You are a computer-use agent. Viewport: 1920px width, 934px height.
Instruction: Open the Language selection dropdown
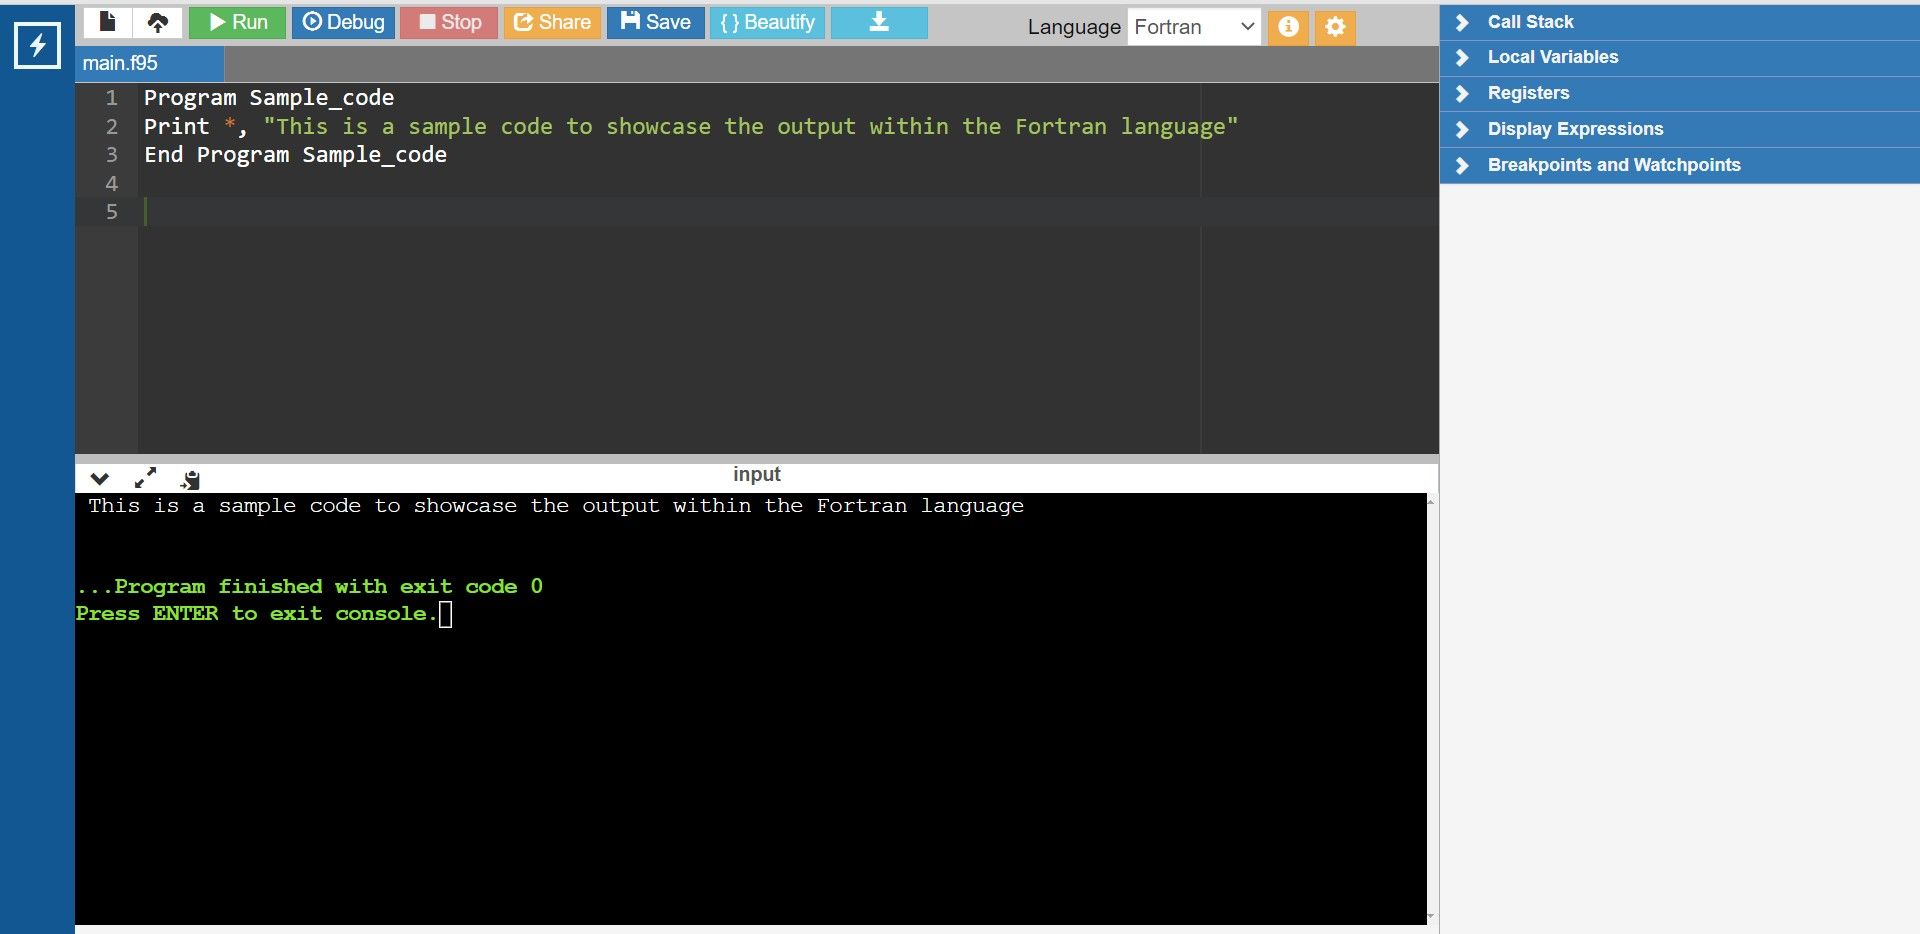click(x=1193, y=27)
